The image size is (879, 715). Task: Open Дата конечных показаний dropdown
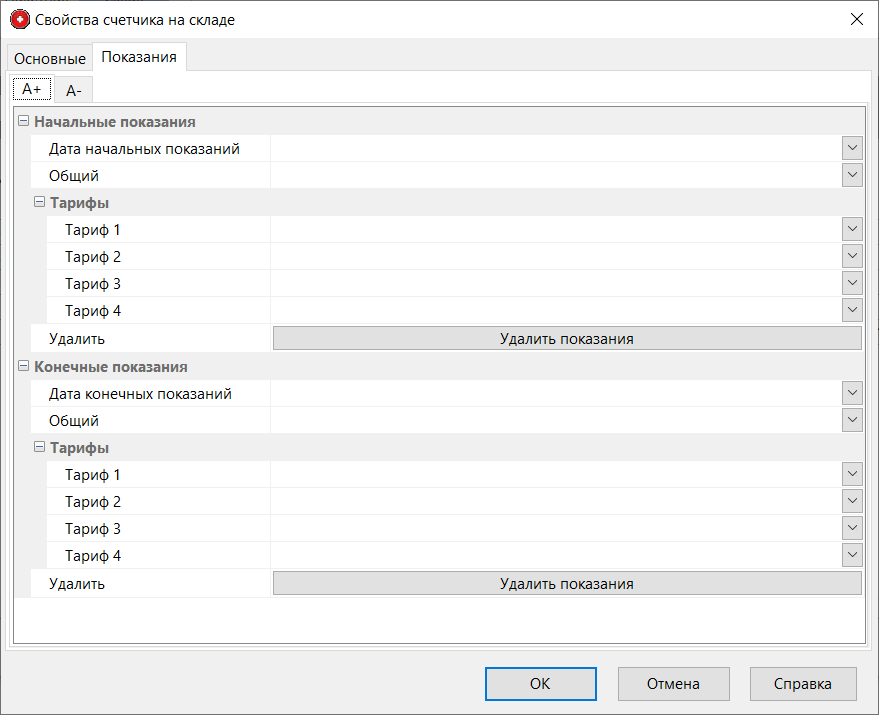[851, 394]
